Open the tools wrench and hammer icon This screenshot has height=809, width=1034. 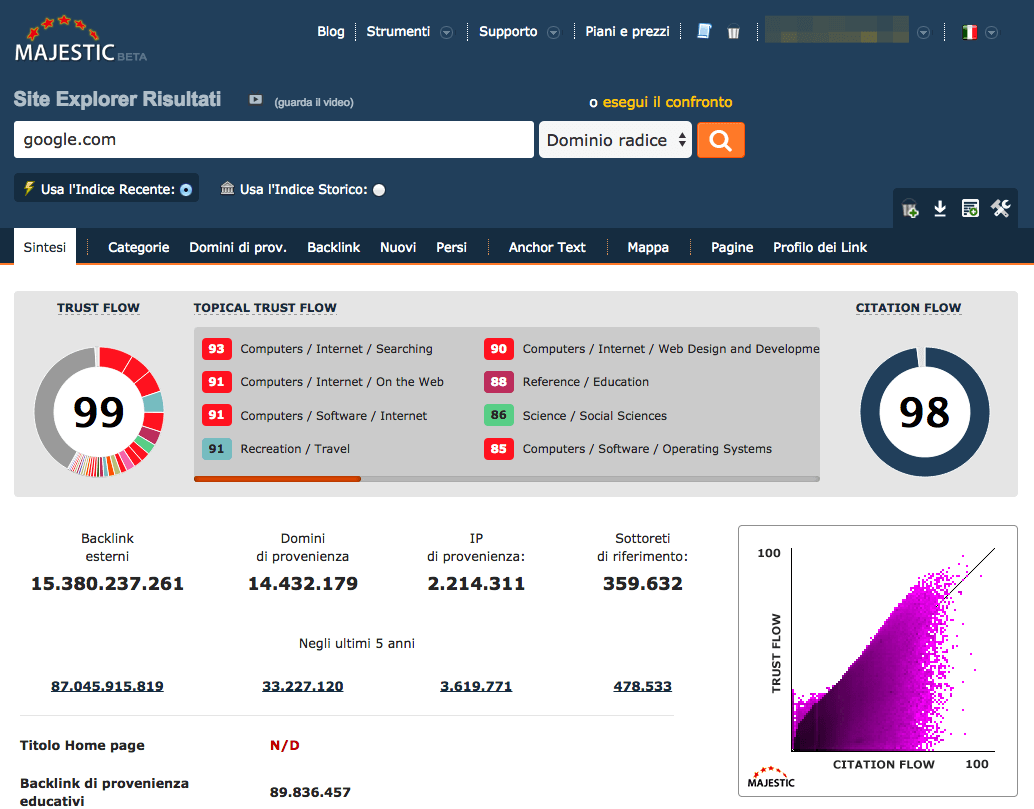click(x=1000, y=208)
